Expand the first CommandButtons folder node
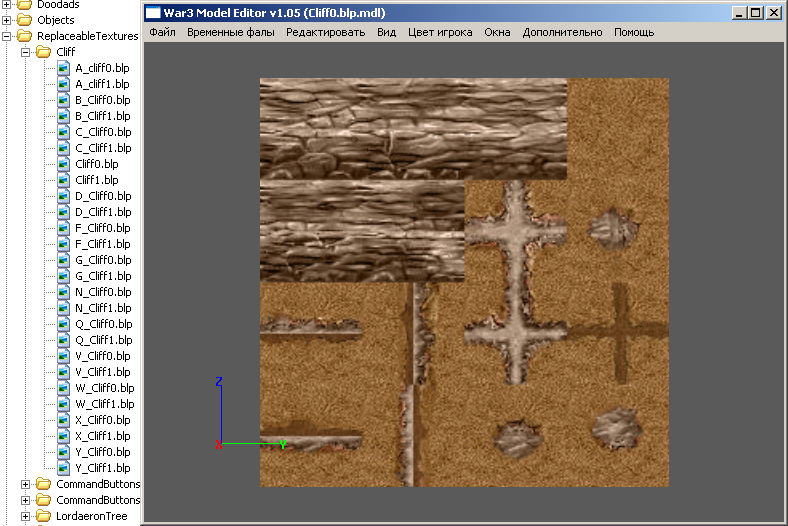Viewport: 788px width, 526px height. pyautogui.click(x=26, y=484)
